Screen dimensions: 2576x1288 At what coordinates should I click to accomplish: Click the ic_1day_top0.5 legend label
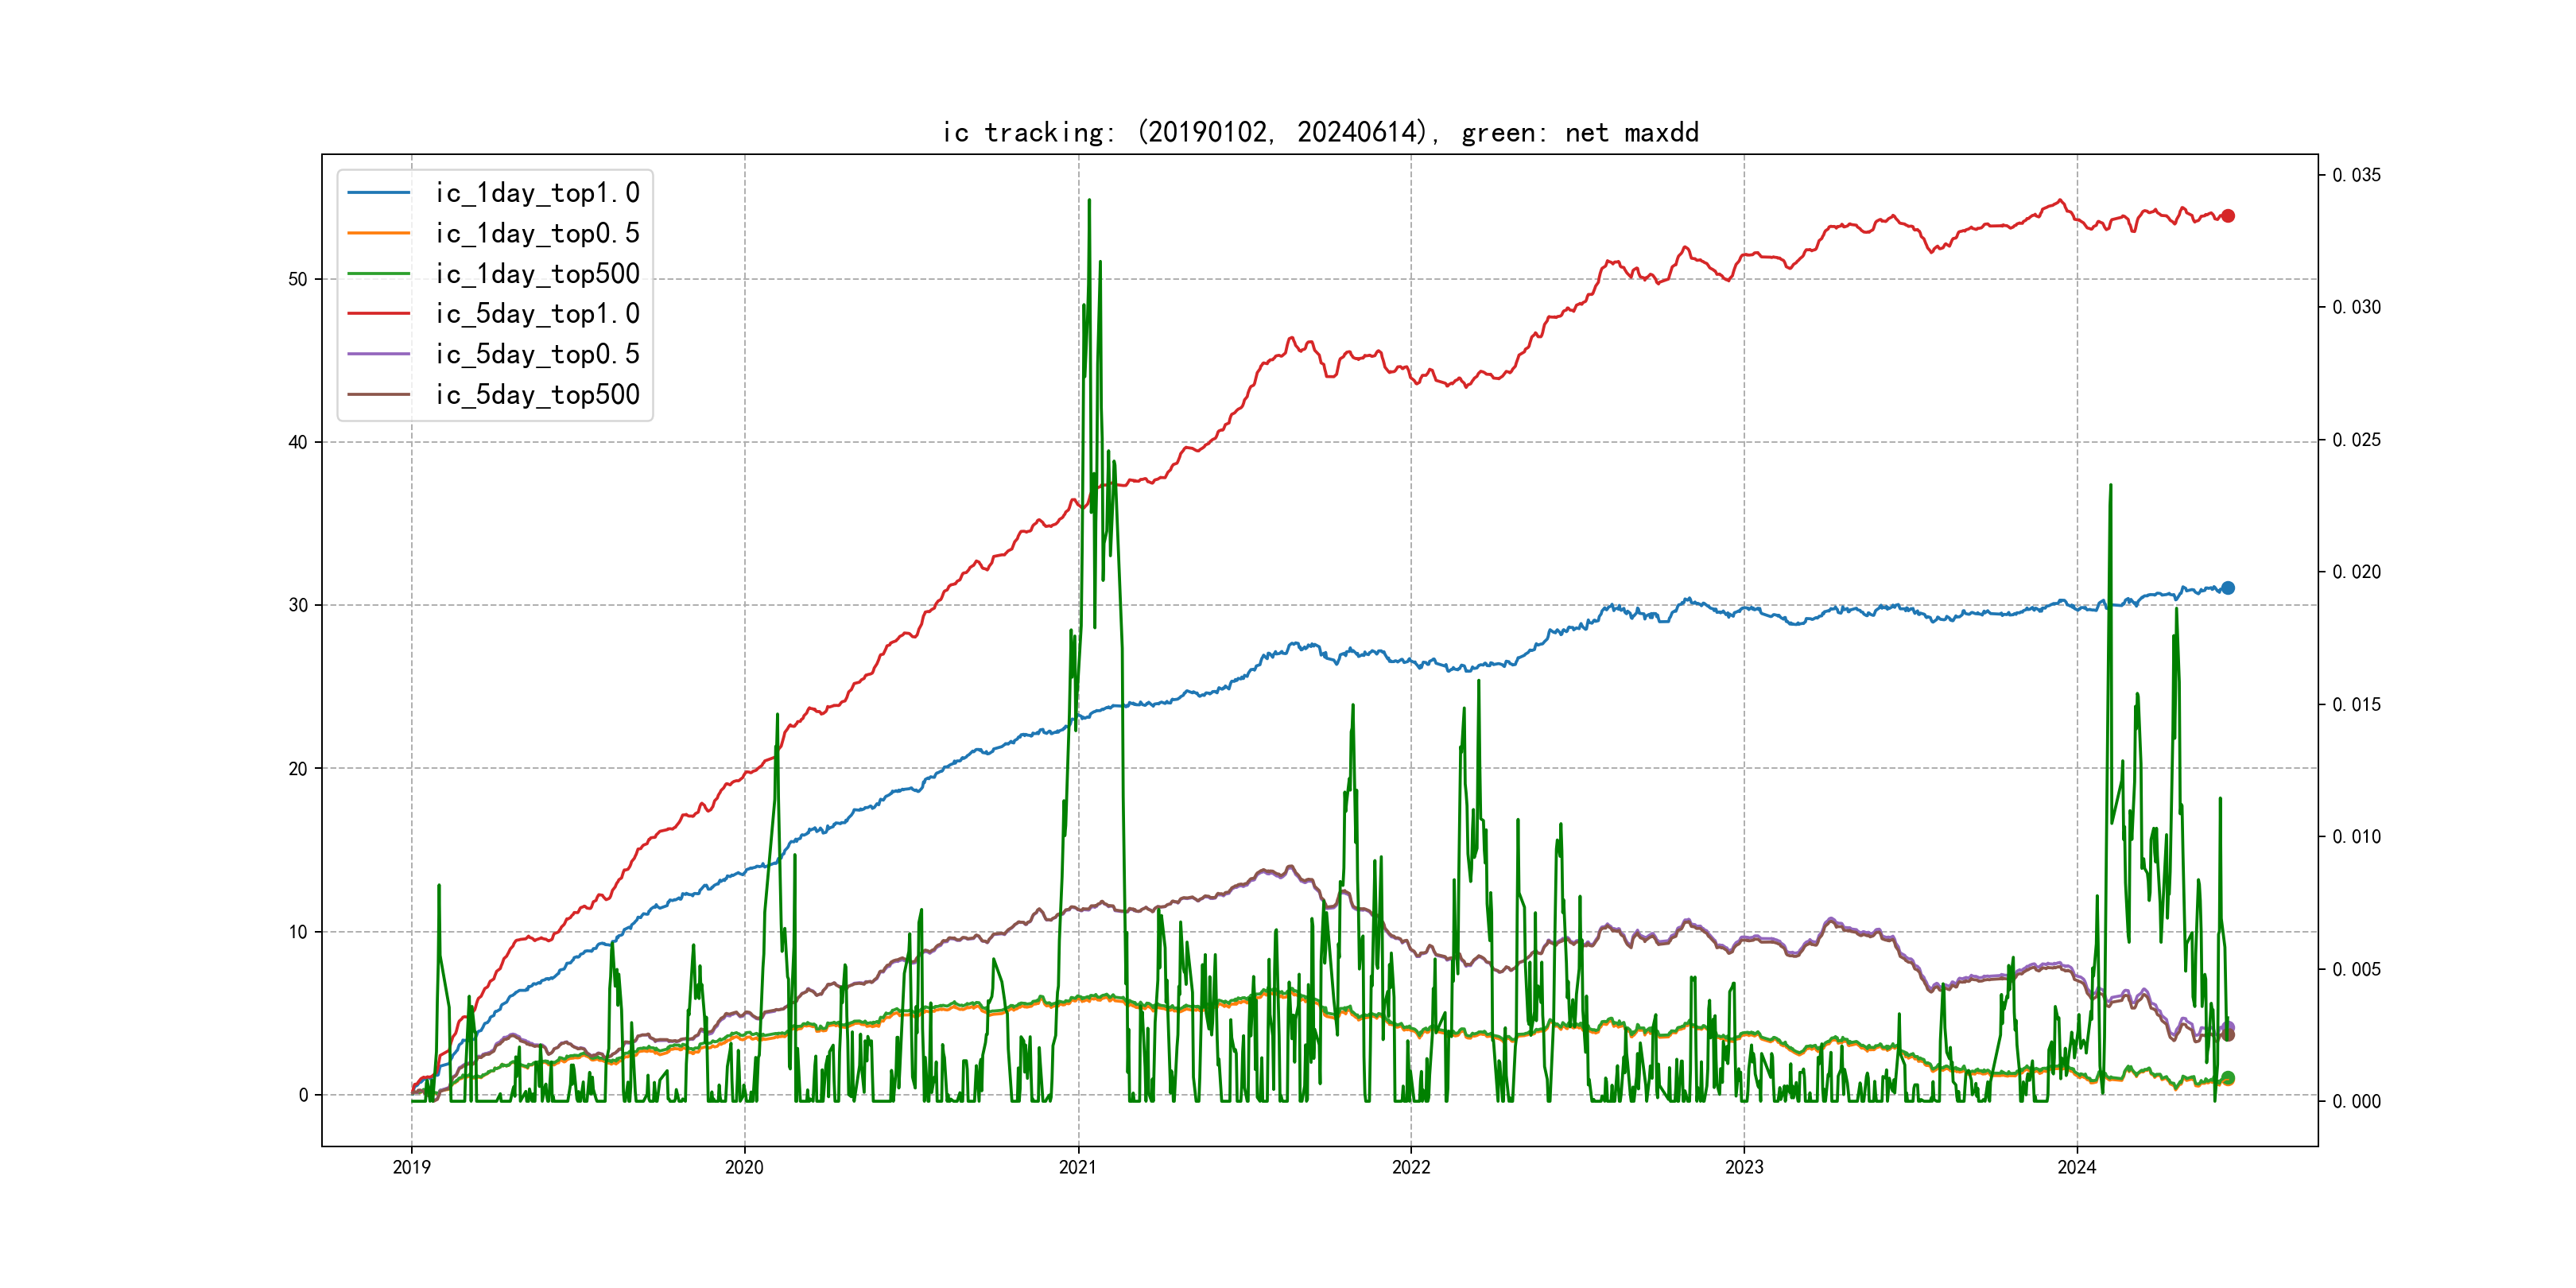tap(537, 233)
